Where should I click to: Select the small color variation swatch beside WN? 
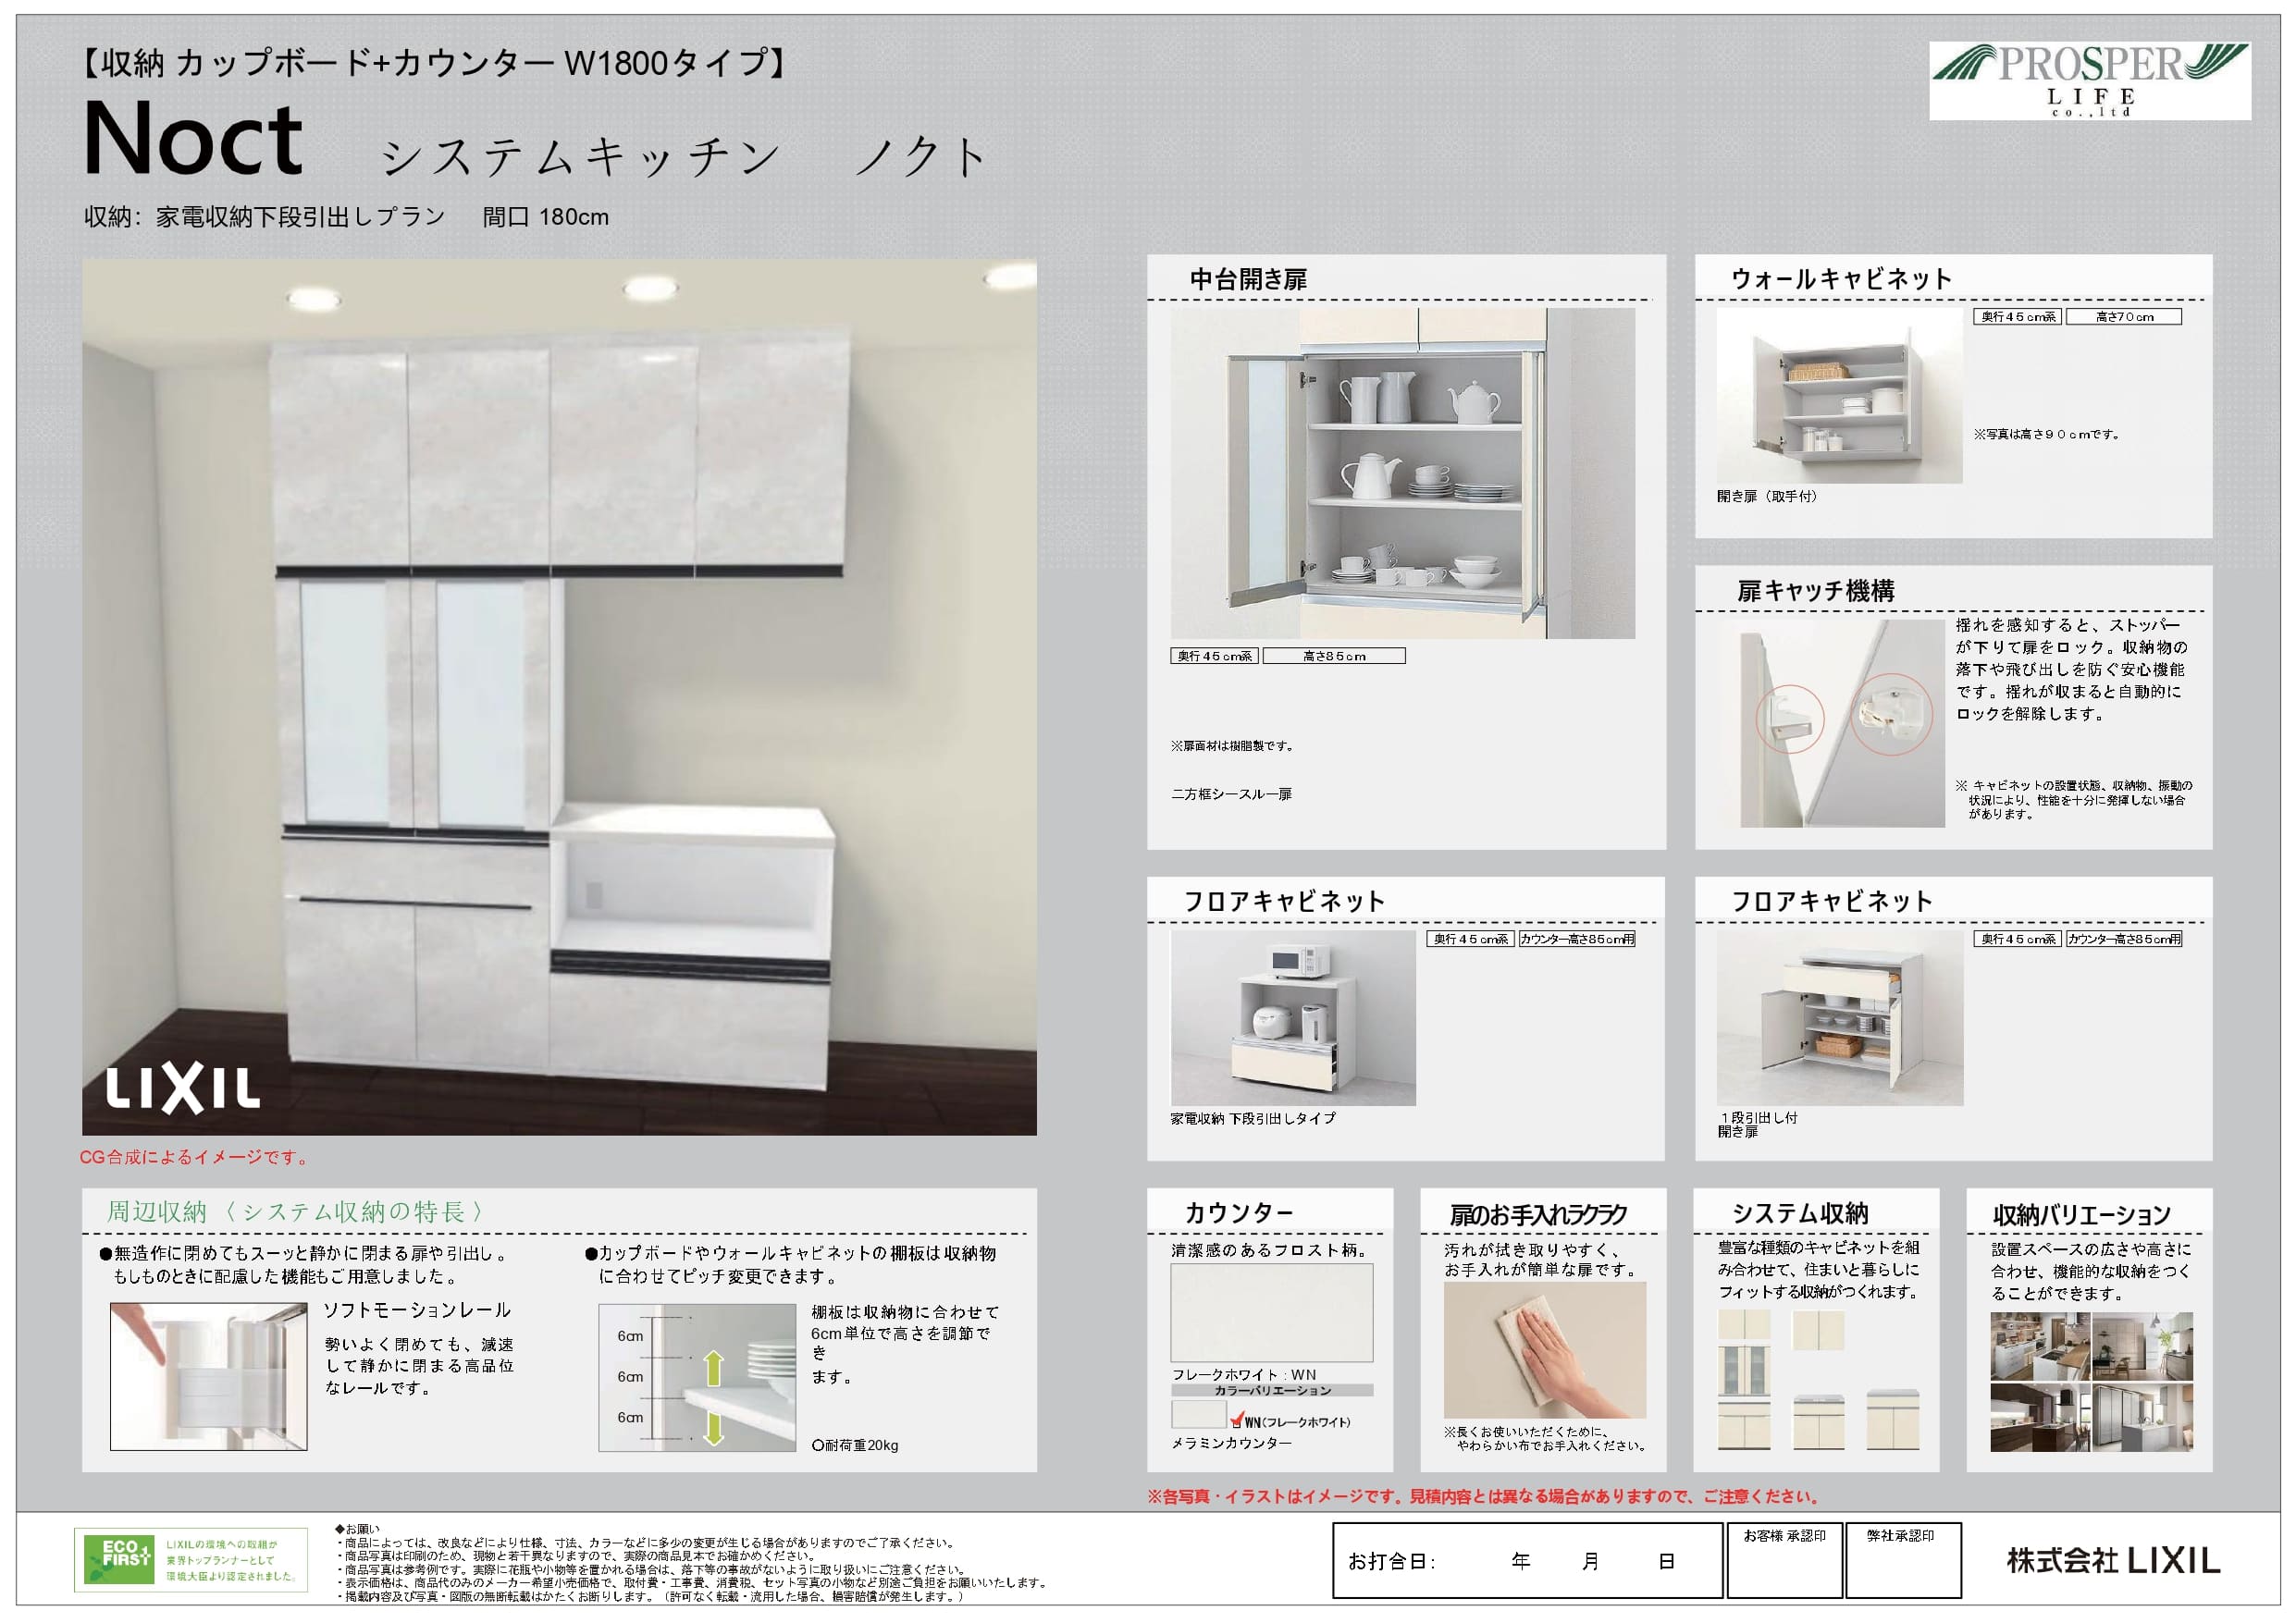pos(1198,1414)
